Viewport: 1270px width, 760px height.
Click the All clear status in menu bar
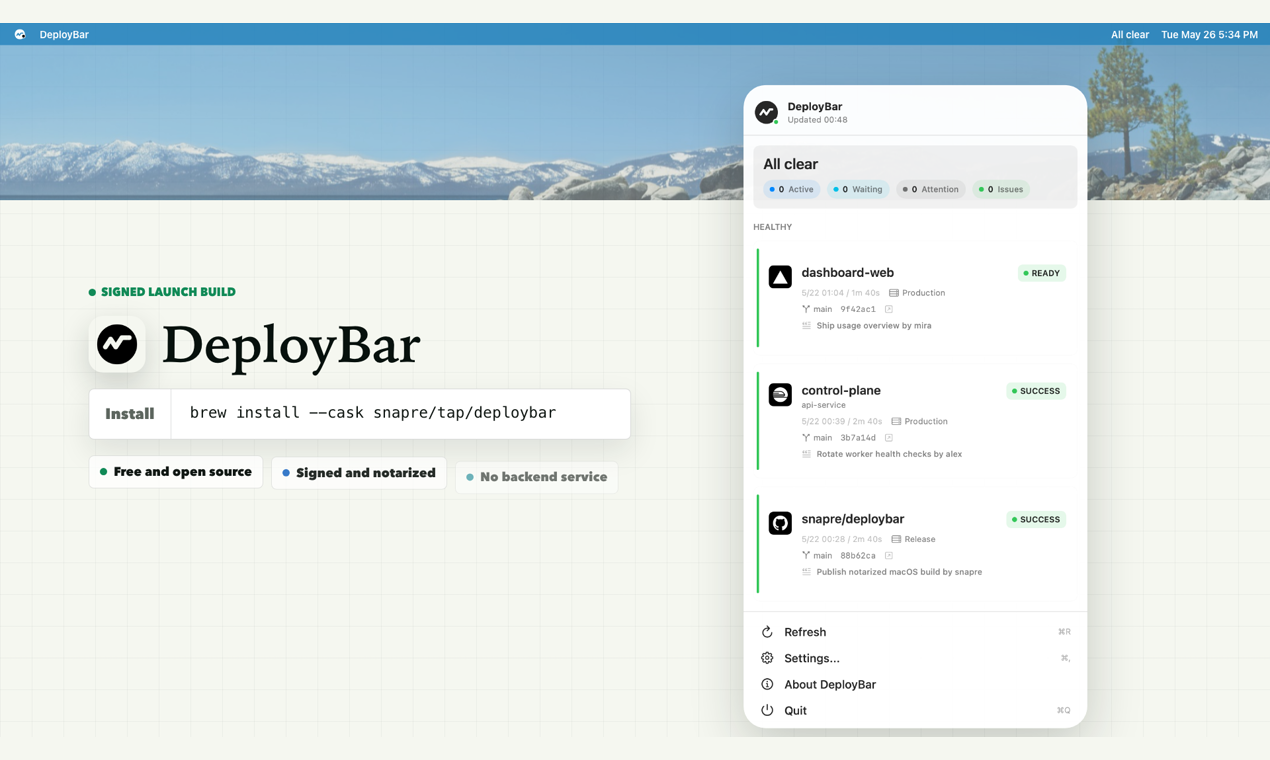1130,34
